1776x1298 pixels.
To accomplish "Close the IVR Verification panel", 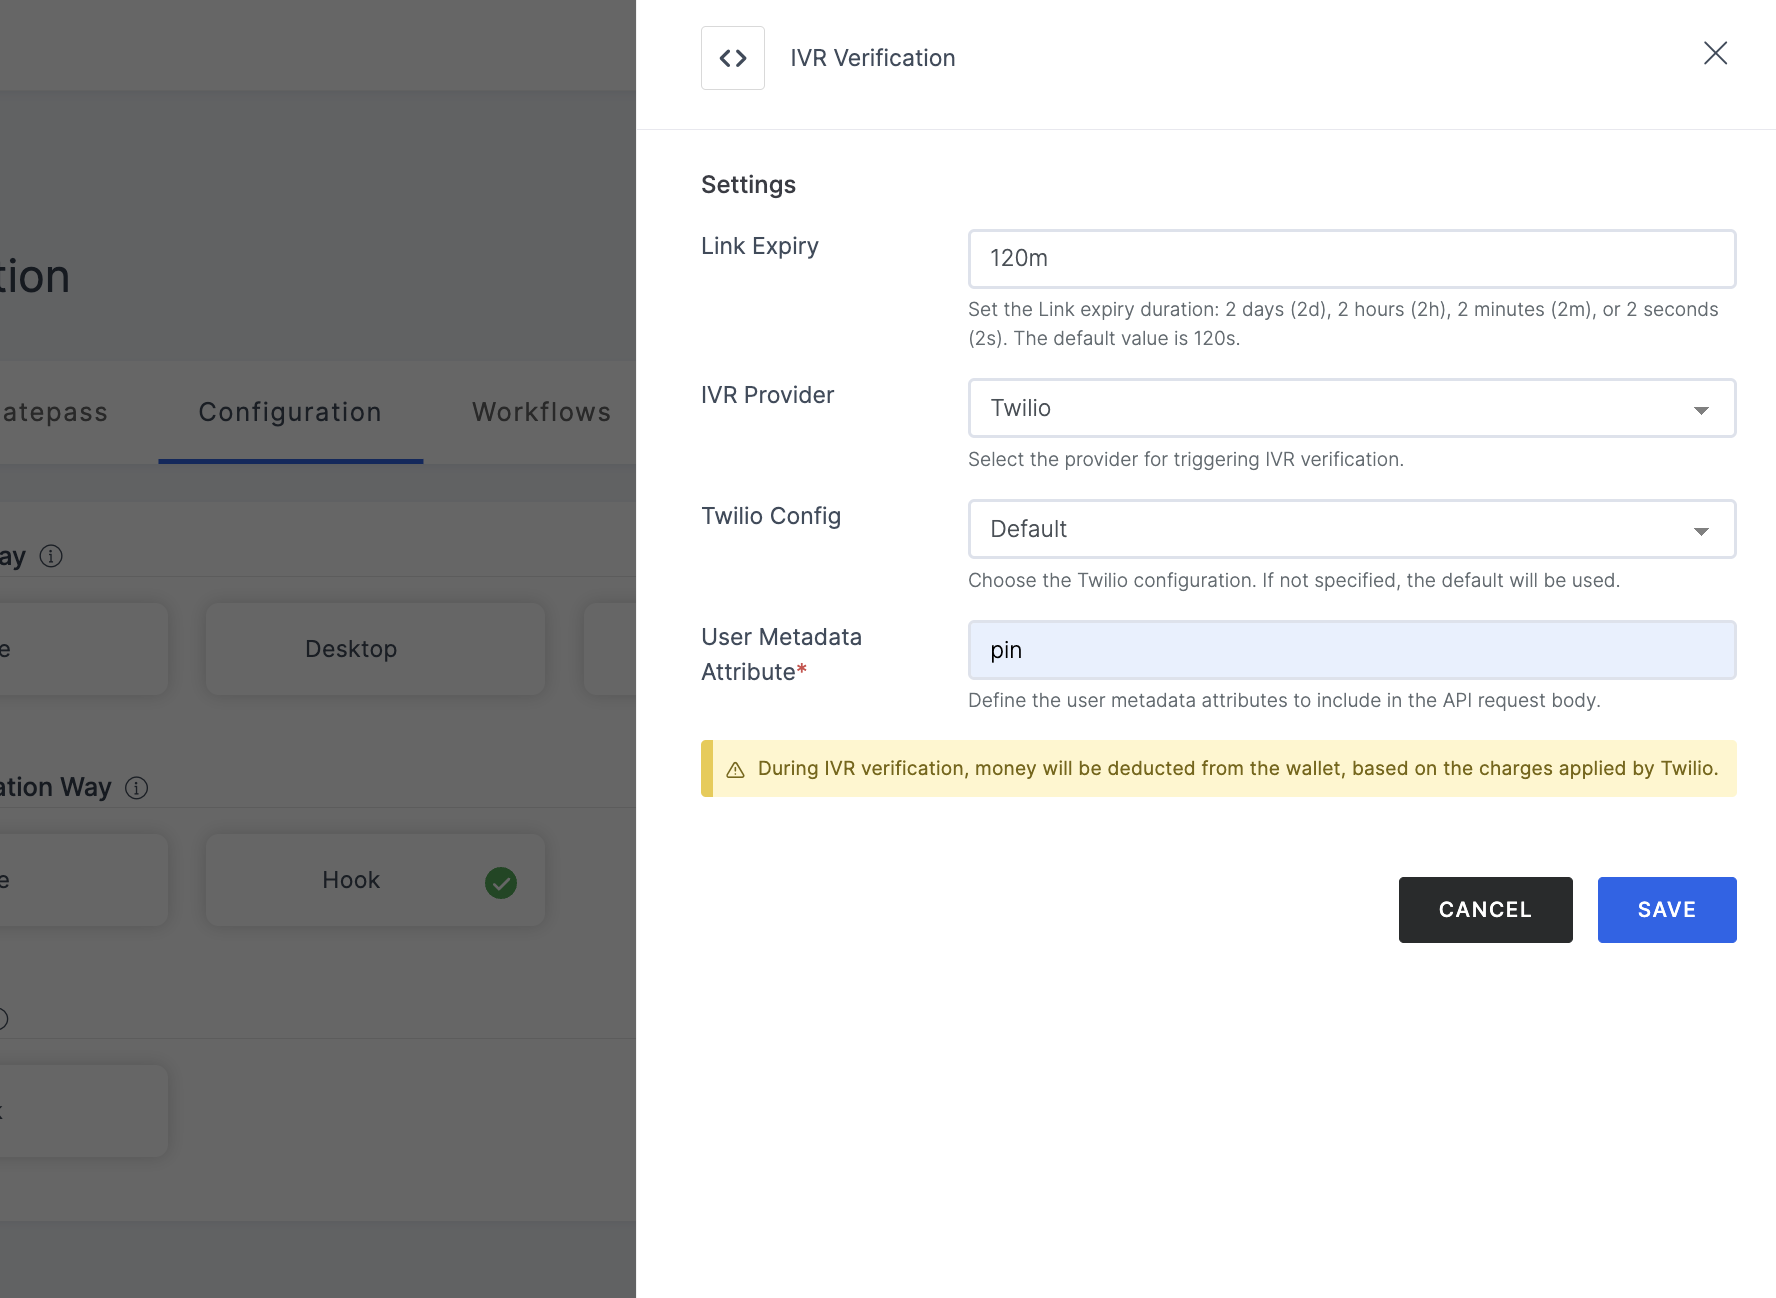I will pos(1716,53).
